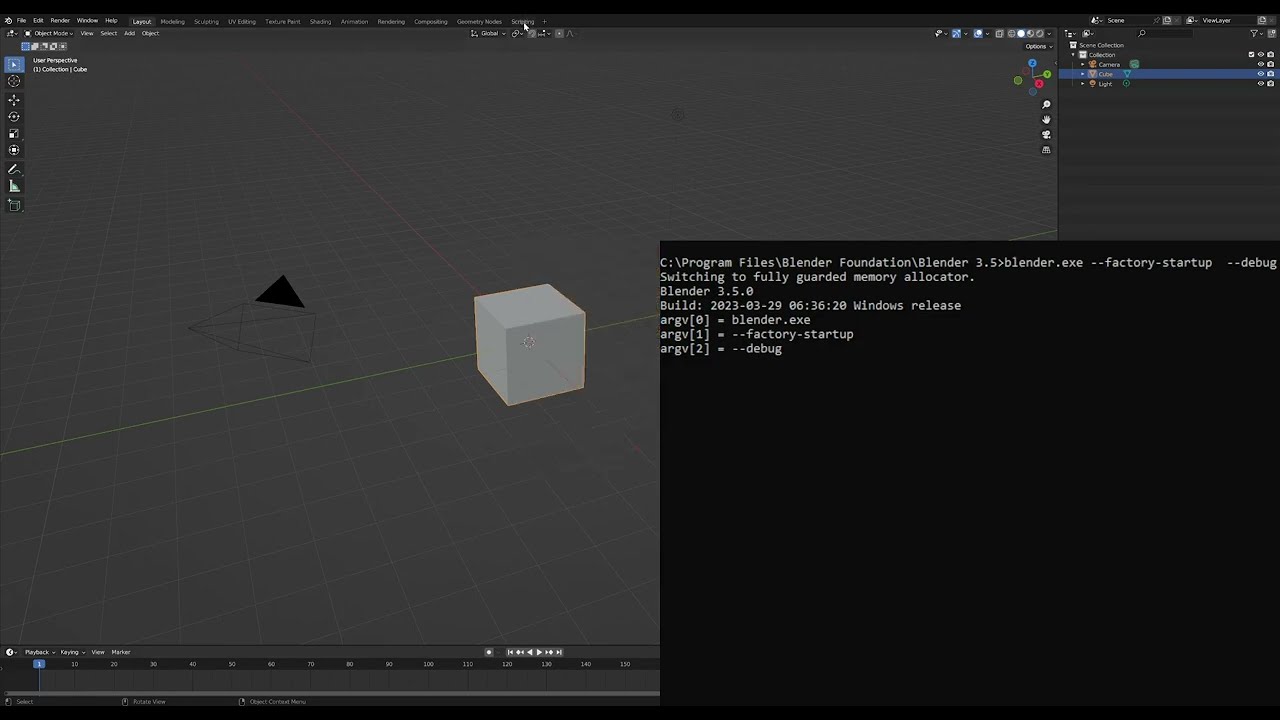Toggle X-ray in viewport header
Viewport: 1280px width, 720px height.
click(x=999, y=33)
